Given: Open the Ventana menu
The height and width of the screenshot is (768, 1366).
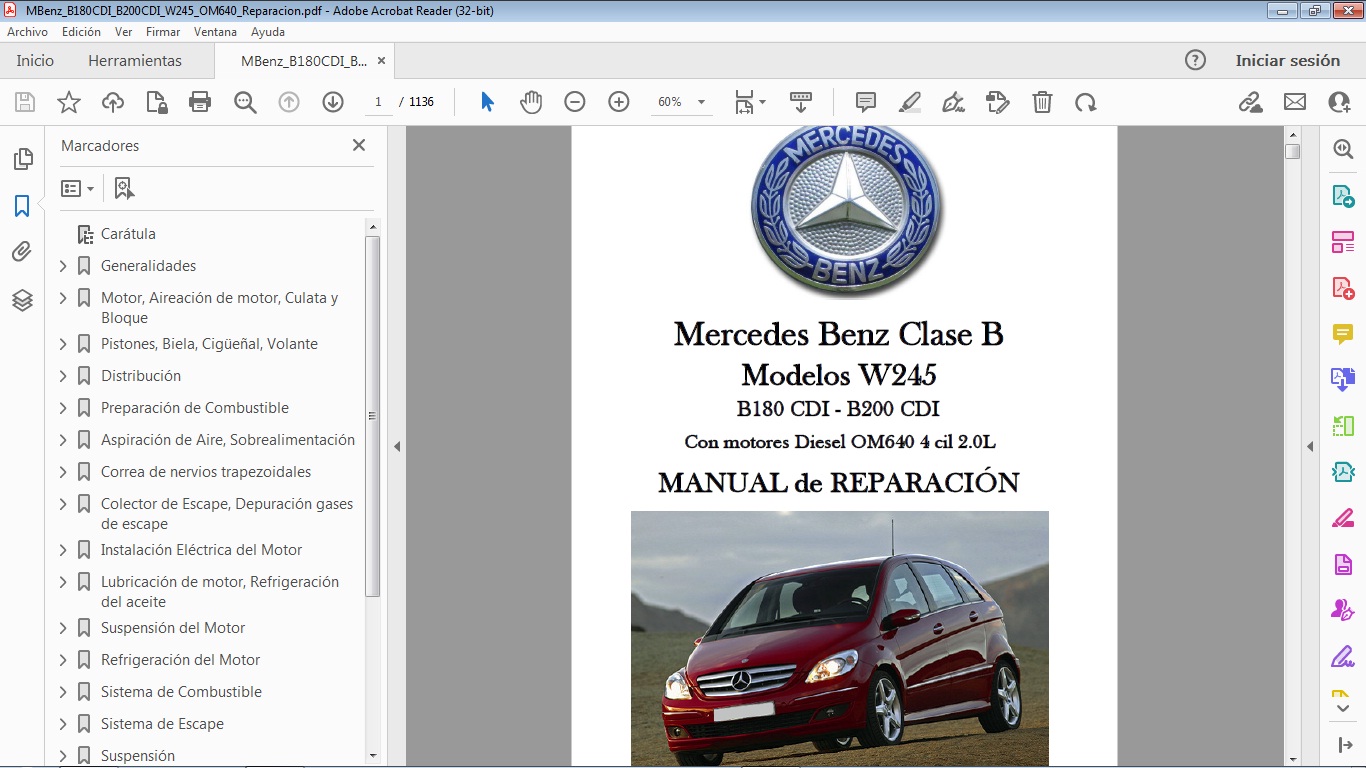Looking at the screenshot, I should click(x=216, y=32).
